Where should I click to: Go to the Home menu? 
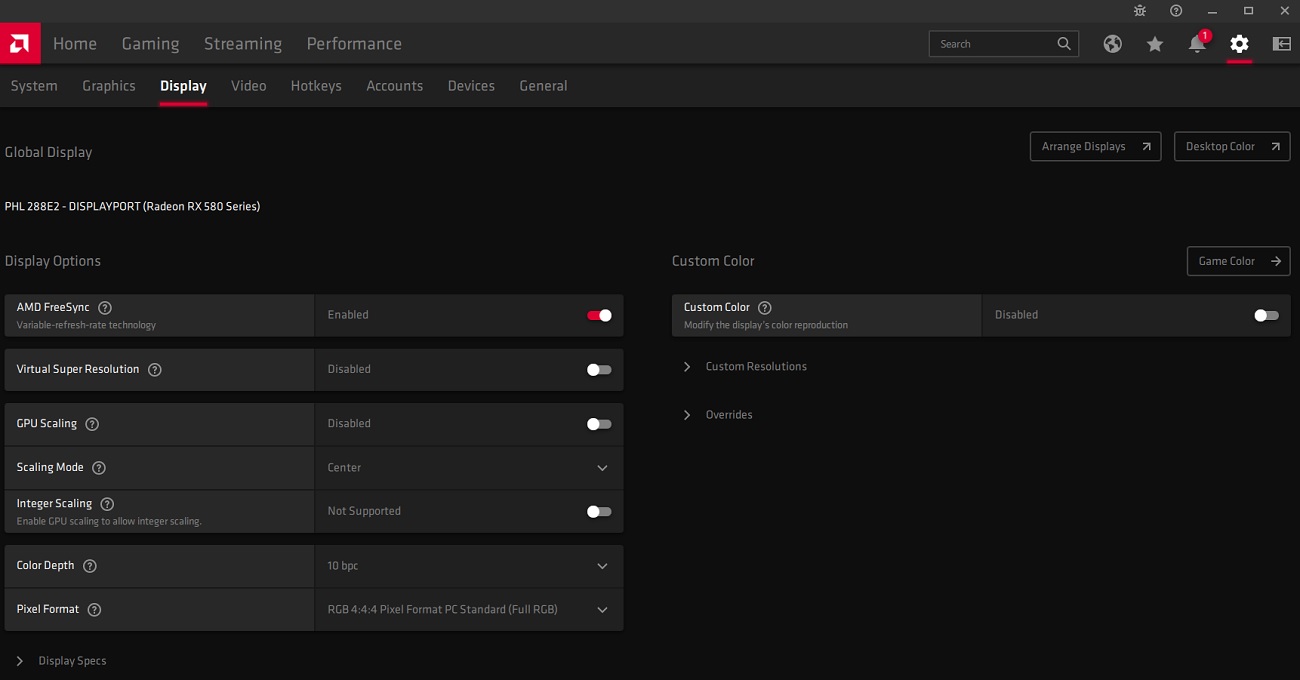75,44
